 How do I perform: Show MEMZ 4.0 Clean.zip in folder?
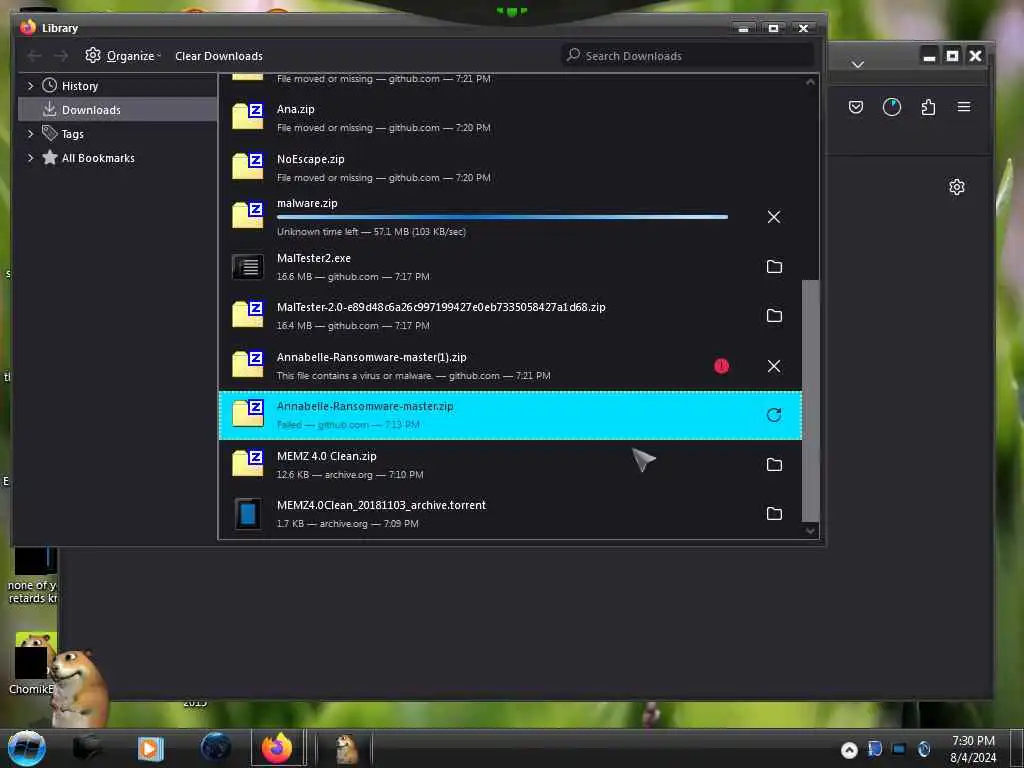[x=774, y=464]
